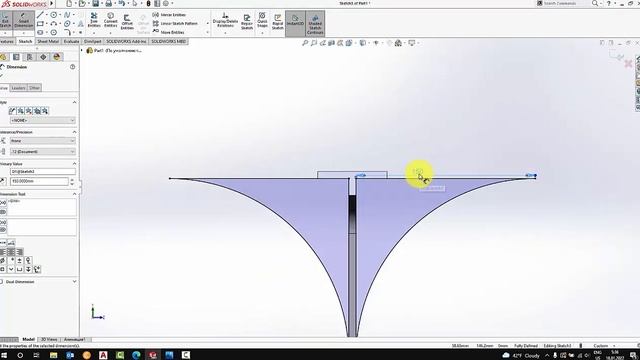
Task: Select the Circle sketch tool
Action: (53, 15)
